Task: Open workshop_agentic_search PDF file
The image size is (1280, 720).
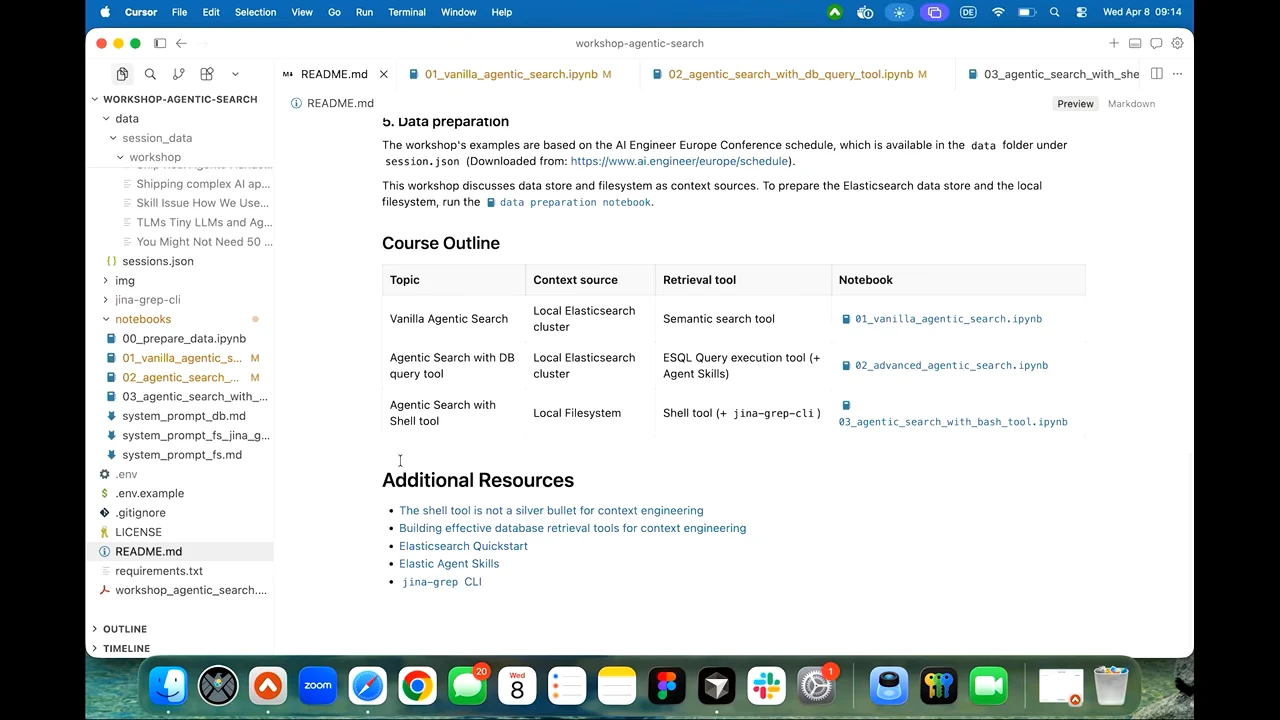Action: point(190,590)
